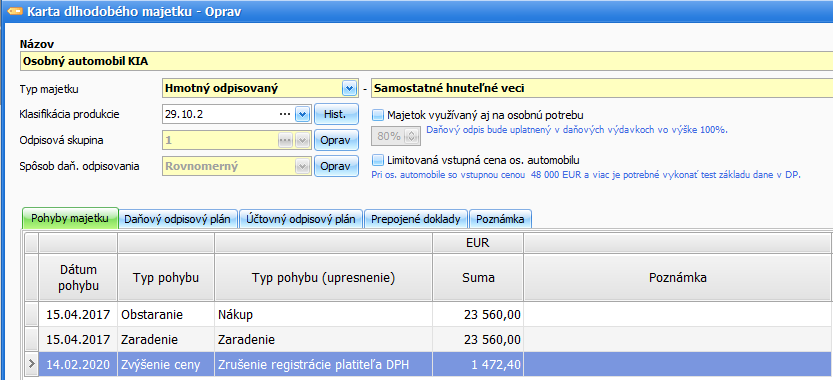
Task: Click the Poznámka column header
Action: coord(678,277)
